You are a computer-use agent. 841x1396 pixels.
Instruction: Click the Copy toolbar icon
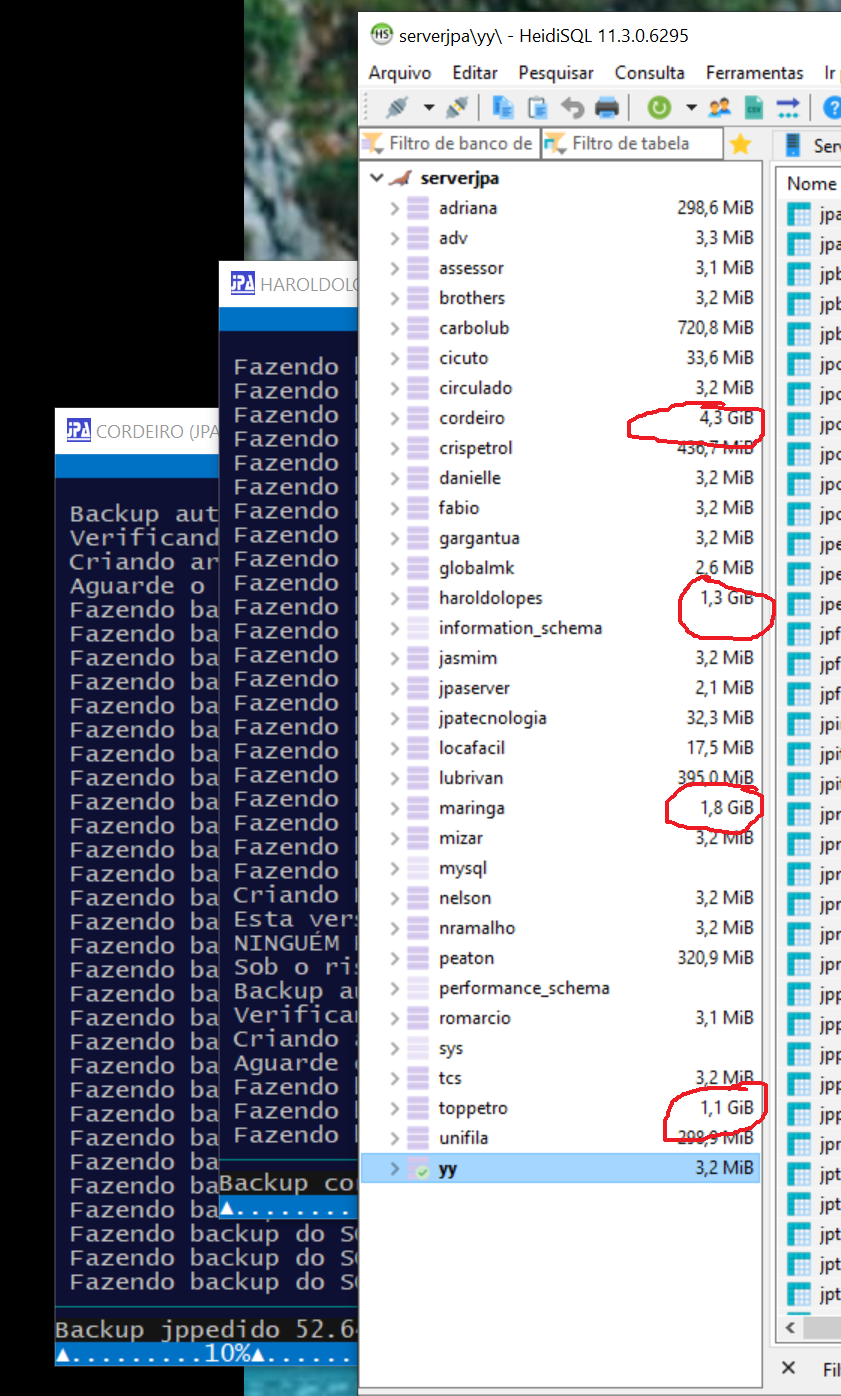point(503,107)
